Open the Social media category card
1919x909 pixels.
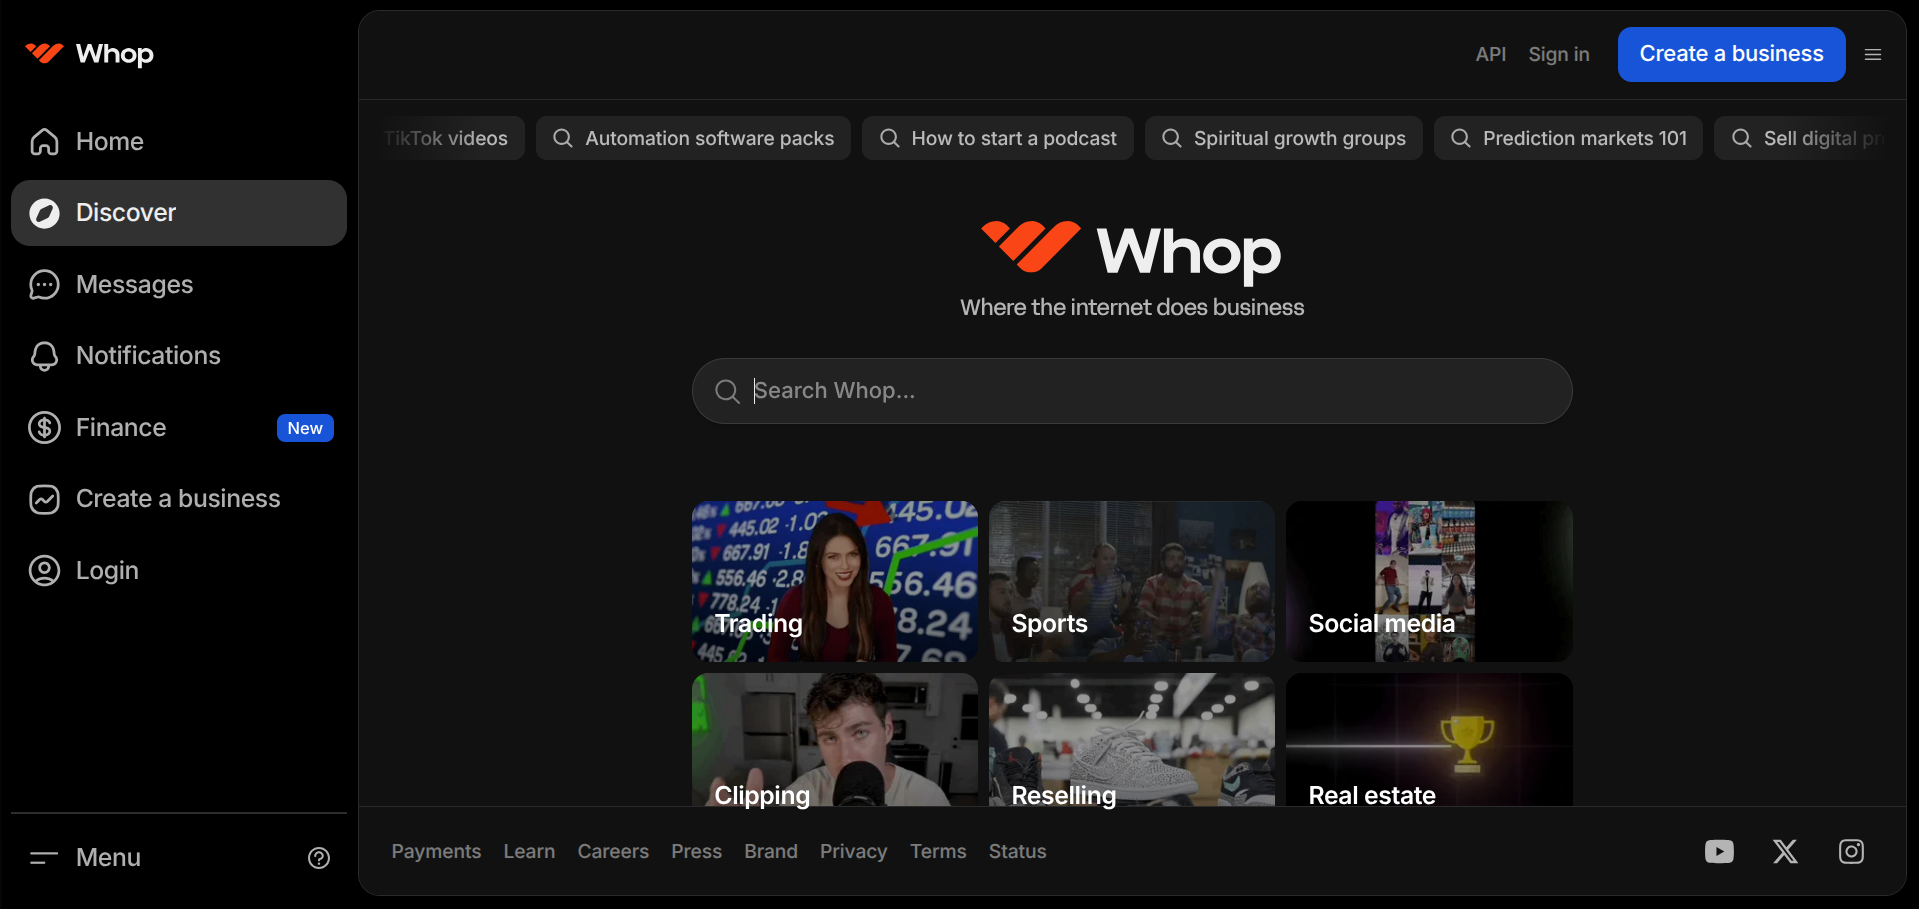click(x=1428, y=581)
